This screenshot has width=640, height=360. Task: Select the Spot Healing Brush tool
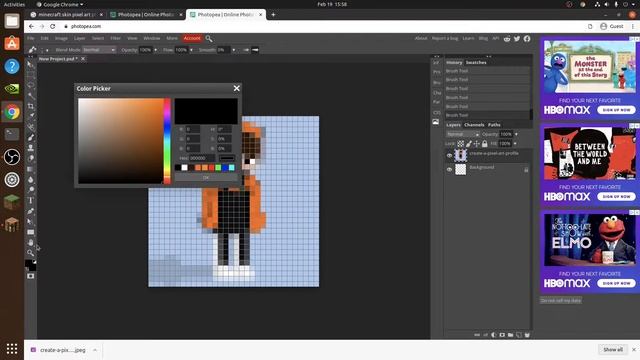tap(31, 127)
